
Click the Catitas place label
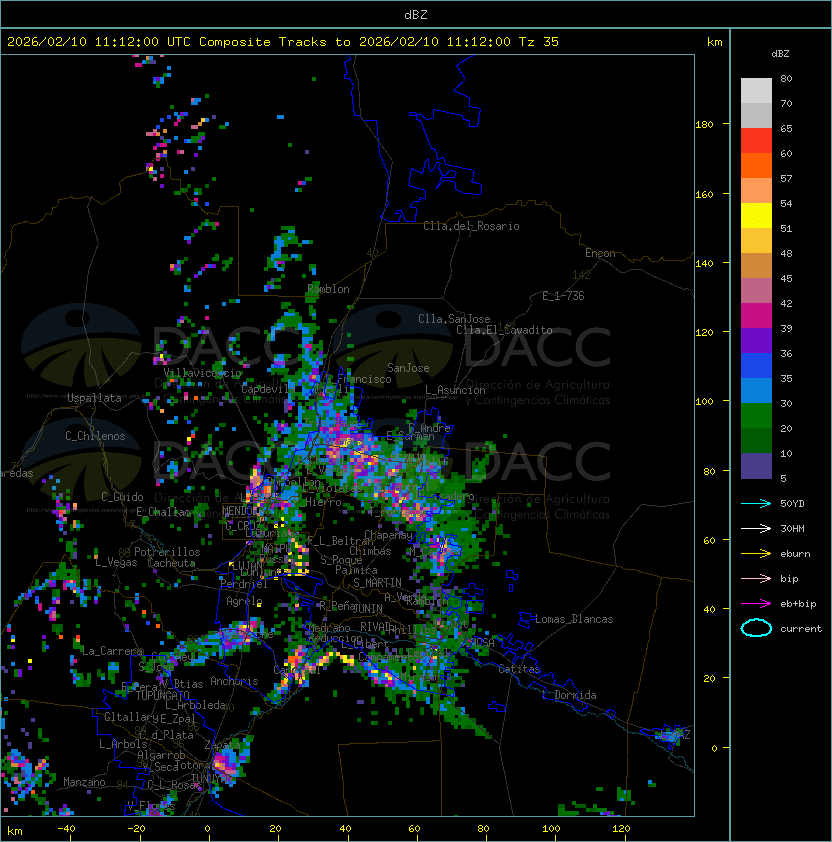(x=519, y=669)
